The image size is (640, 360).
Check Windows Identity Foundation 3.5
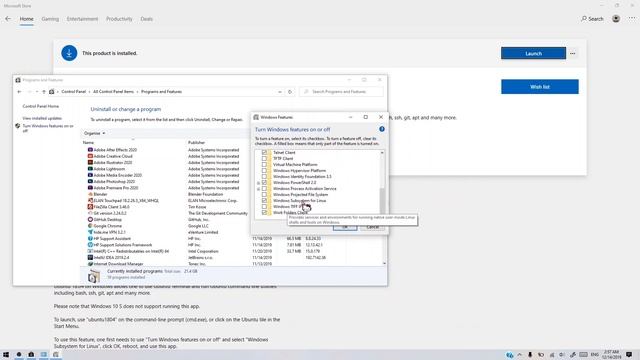[264, 176]
